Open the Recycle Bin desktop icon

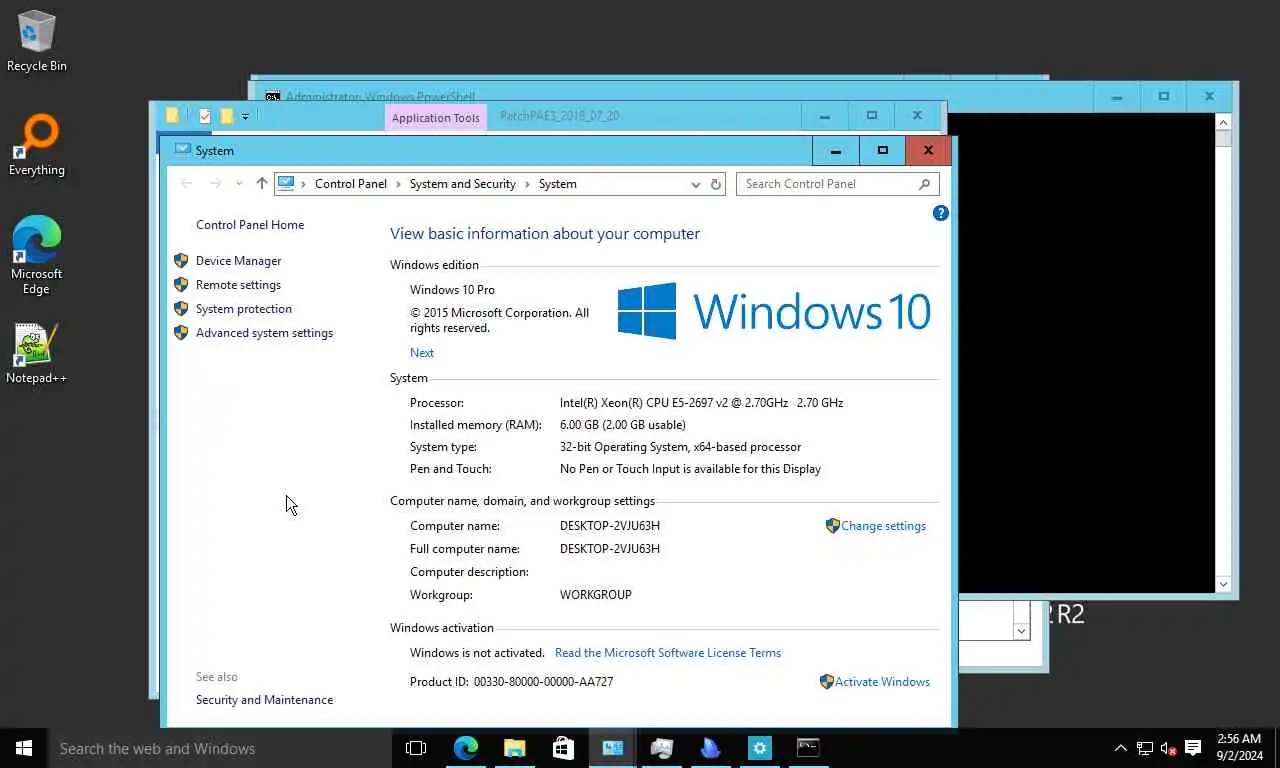click(36, 41)
